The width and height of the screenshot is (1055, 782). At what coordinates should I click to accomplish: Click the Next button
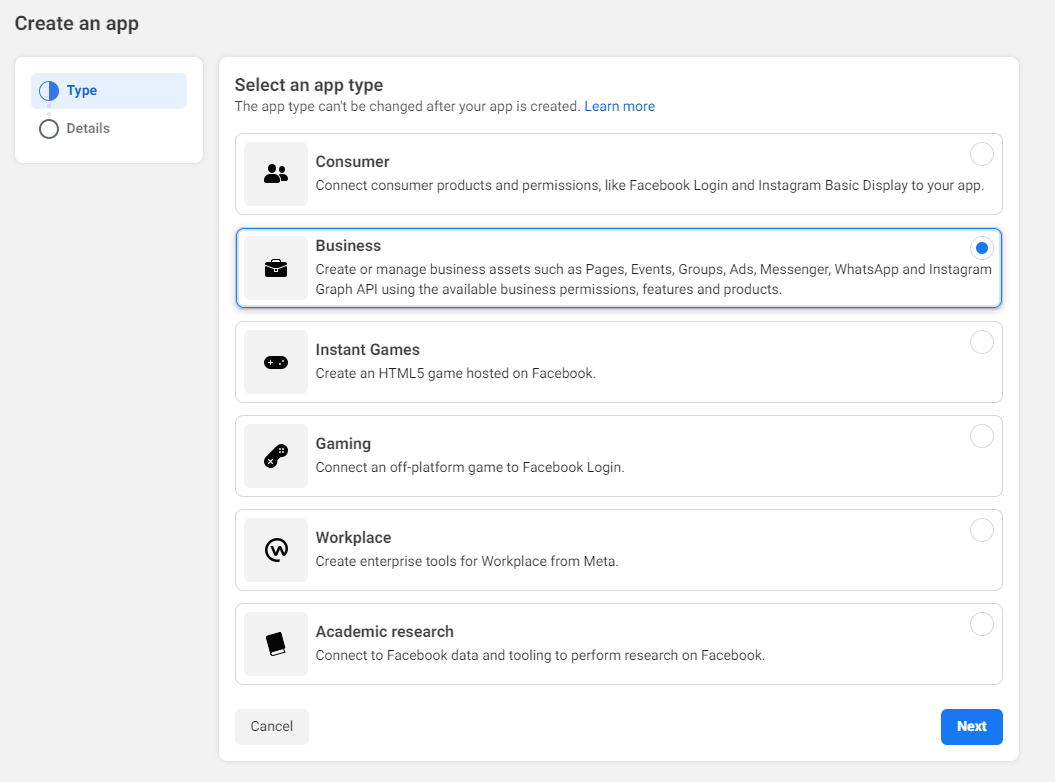click(972, 727)
